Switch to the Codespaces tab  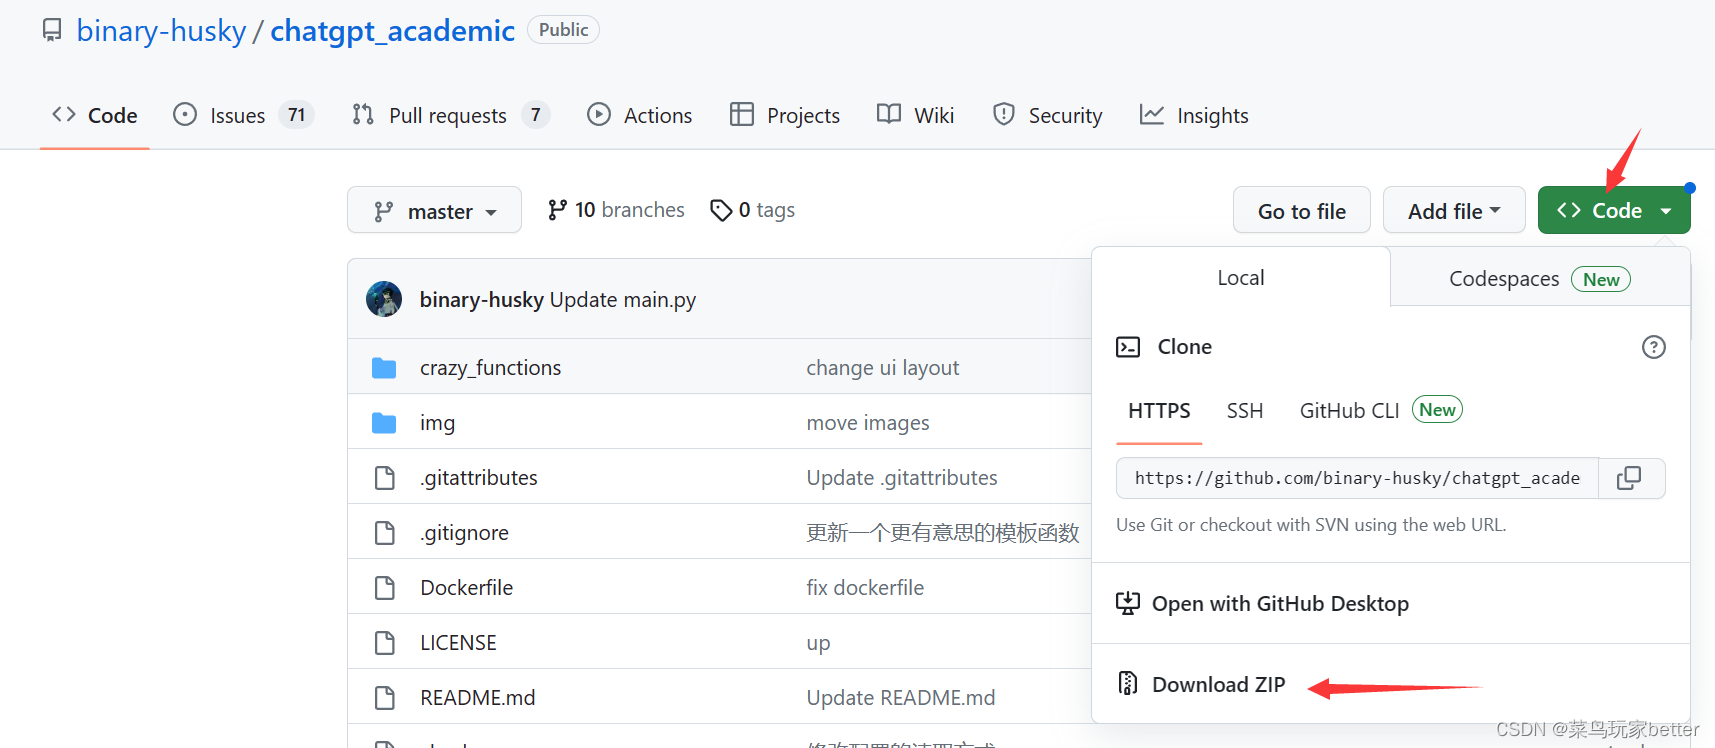pos(1540,279)
